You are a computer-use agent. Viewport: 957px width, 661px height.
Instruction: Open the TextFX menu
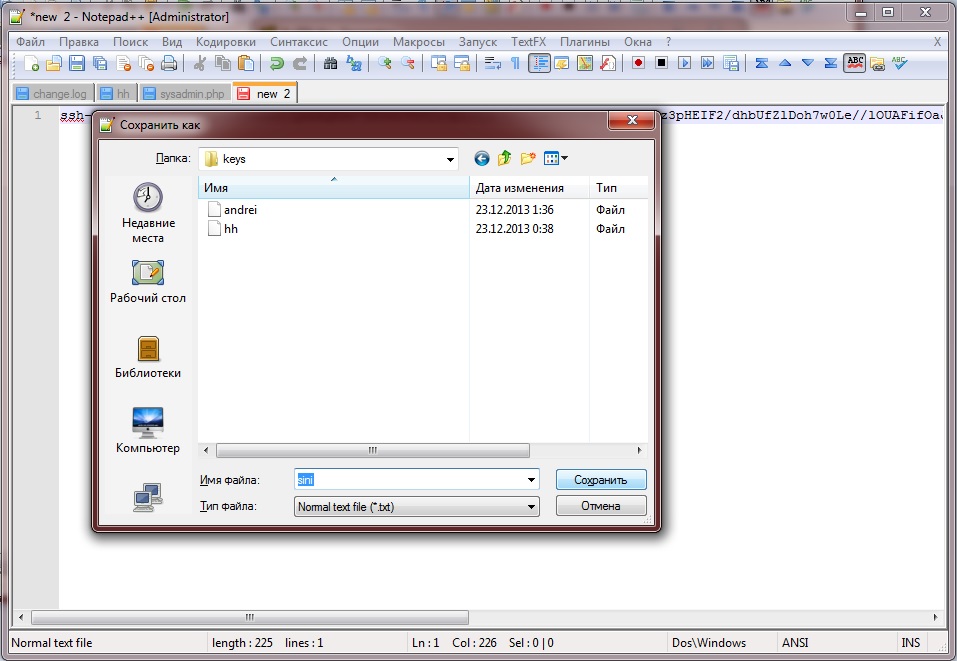[x=529, y=42]
